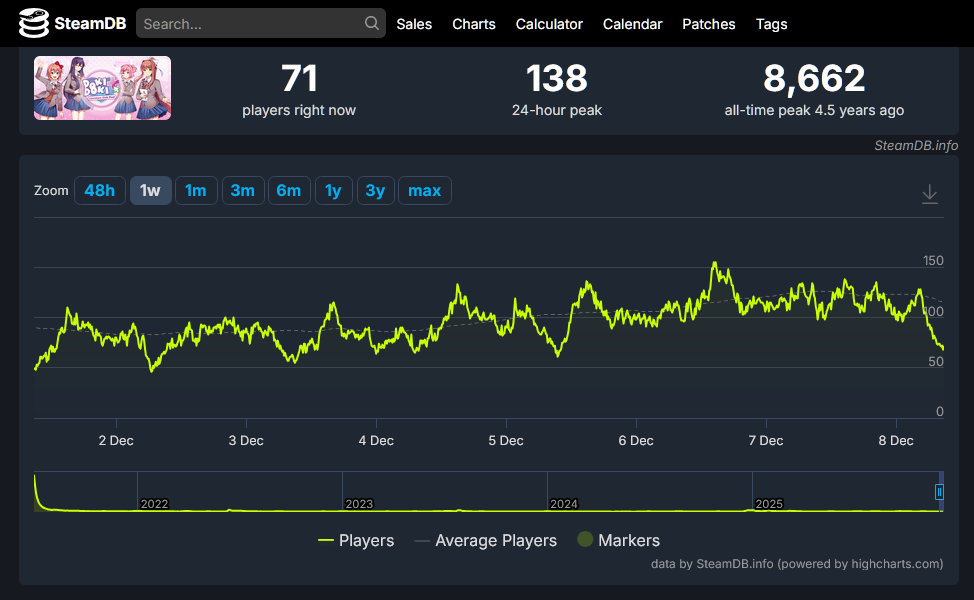Click the '4 Dec' axis label

(x=376, y=440)
